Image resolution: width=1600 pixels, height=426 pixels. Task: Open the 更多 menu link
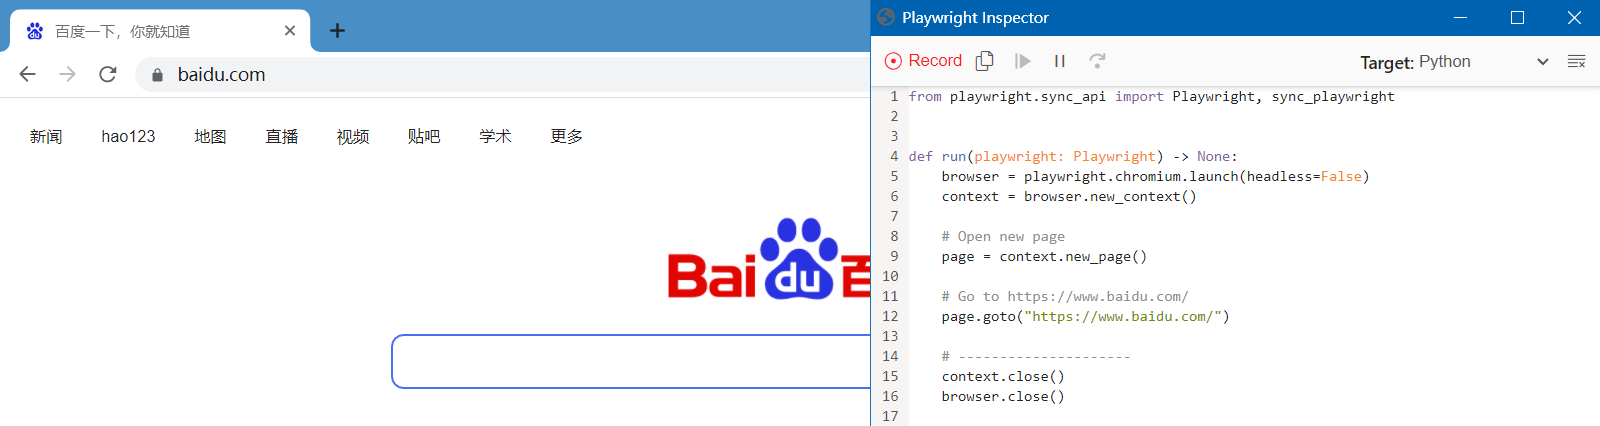click(566, 137)
